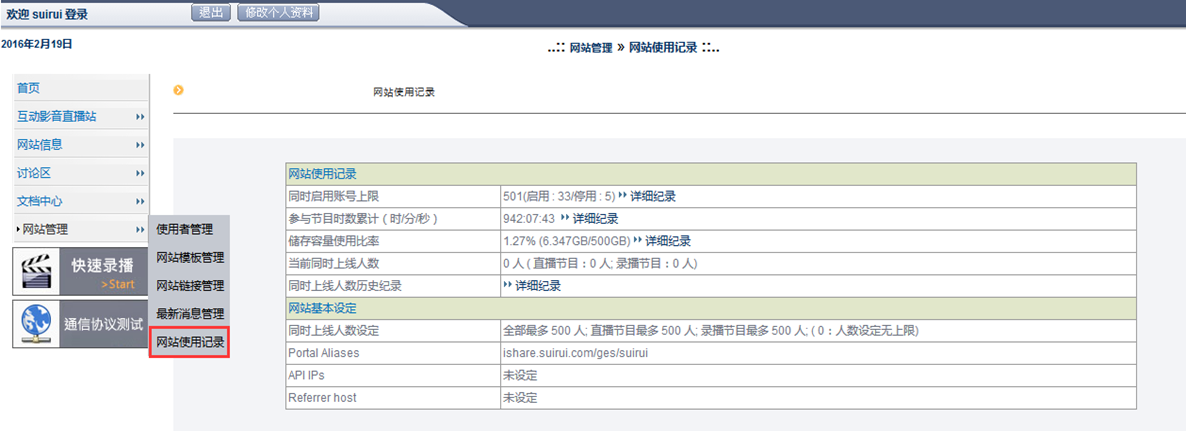This screenshot has height=431, width=1186.
Task: Click the 欢迎 suirui 登录 welcome text
Action: [48, 14]
